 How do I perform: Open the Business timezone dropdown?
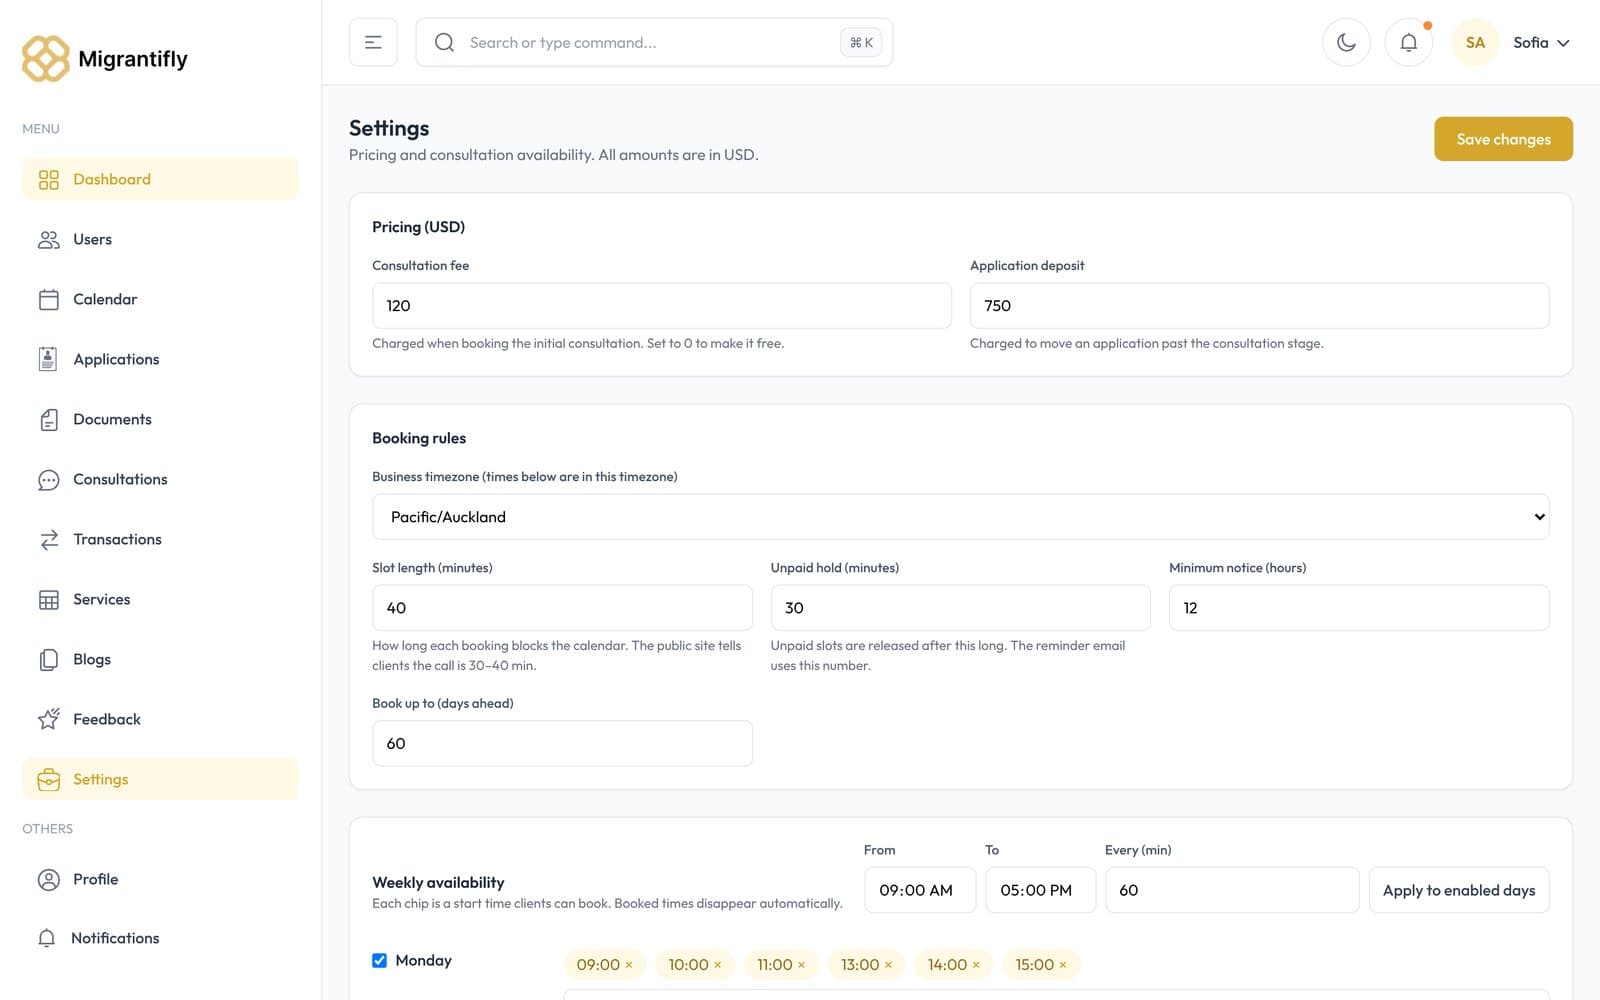[x=960, y=517]
